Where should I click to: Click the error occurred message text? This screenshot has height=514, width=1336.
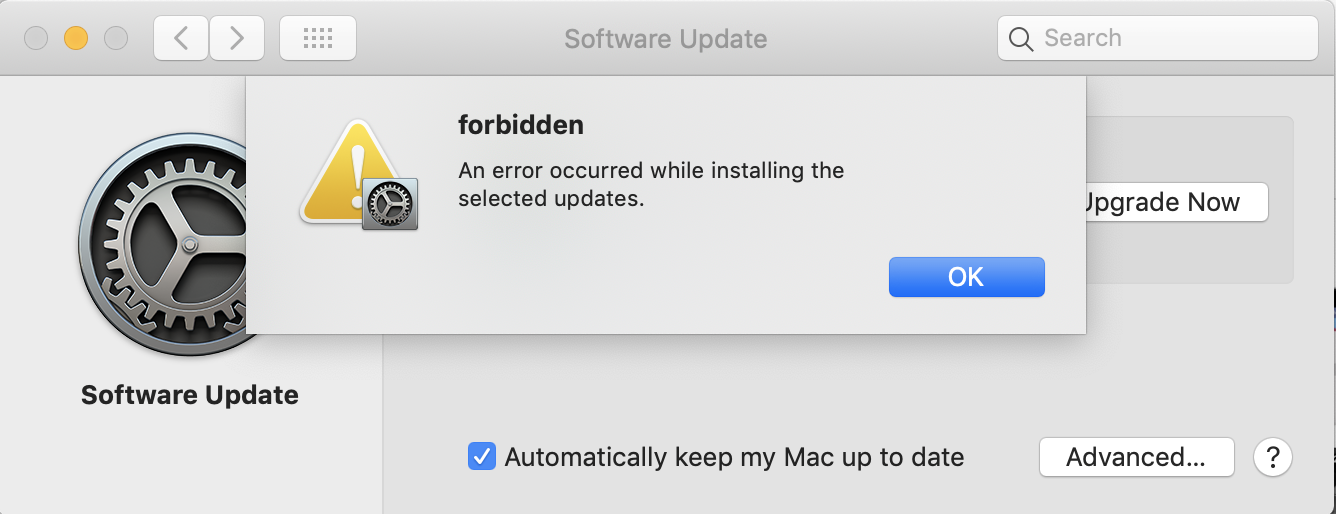point(651,184)
